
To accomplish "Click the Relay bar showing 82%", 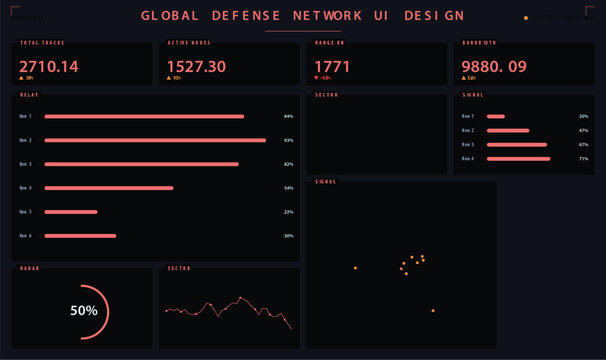I will point(141,164).
